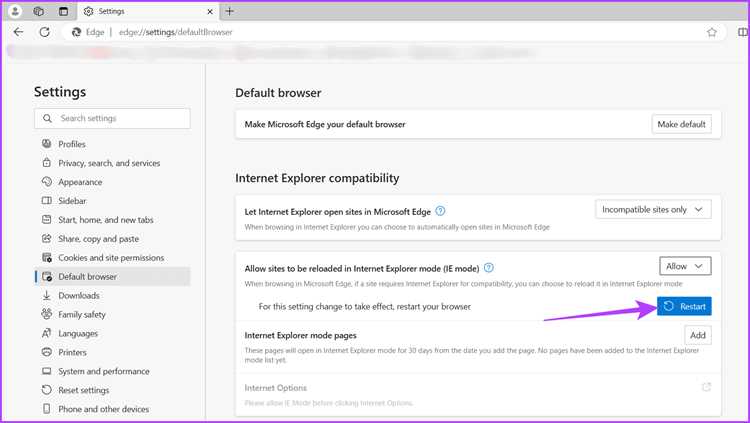Click the Profiles icon
The width and height of the screenshot is (750, 423).
(x=46, y=144)
